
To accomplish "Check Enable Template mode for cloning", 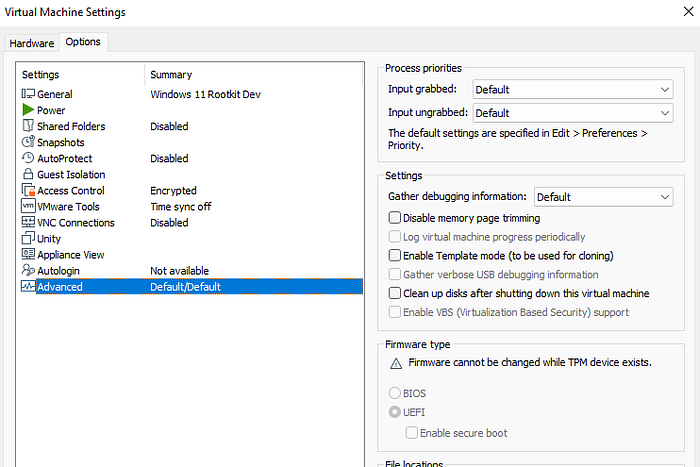I will 395,256.
